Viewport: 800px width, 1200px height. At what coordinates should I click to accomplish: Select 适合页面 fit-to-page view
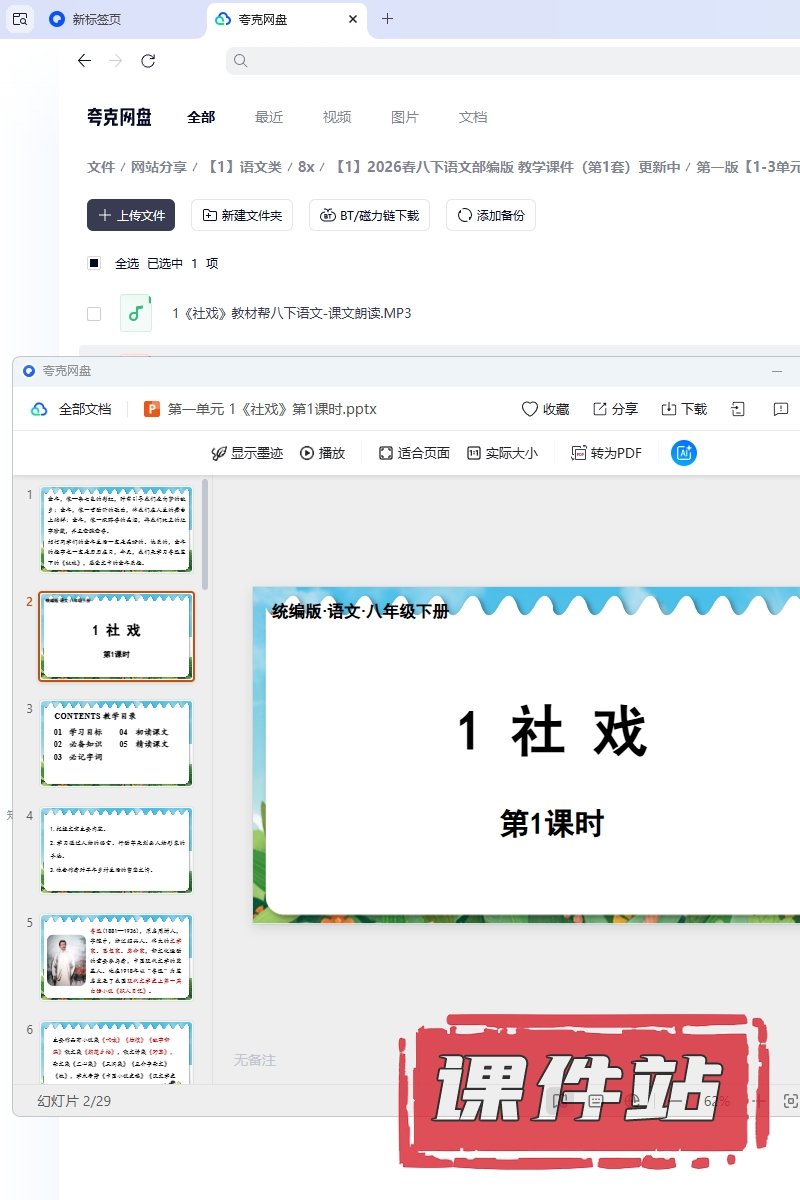414,453
